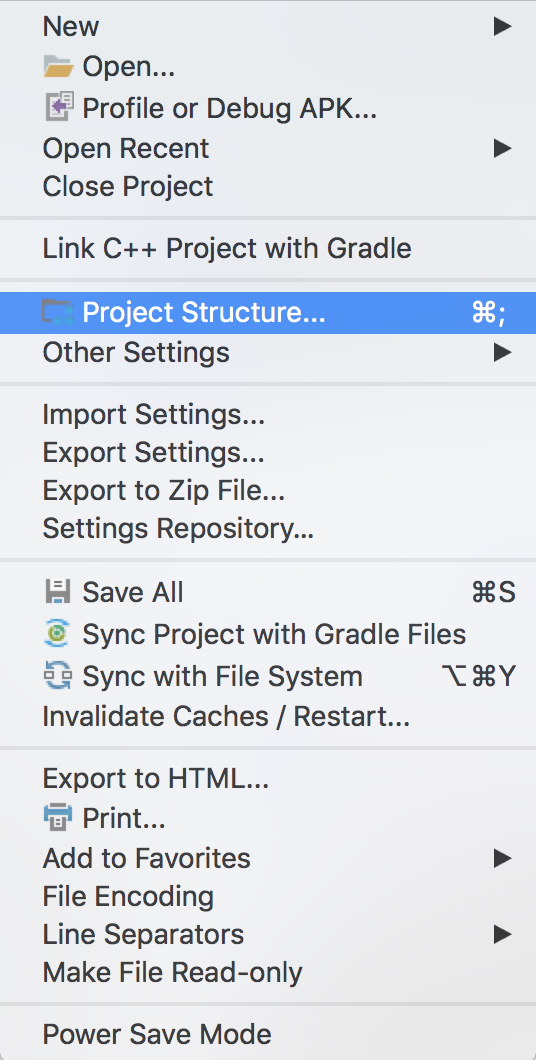The width and height of the screenshot is (536, 1060).
Task: Expand the Other Settings submenu arrow
Action: click(x=502, y=352)
